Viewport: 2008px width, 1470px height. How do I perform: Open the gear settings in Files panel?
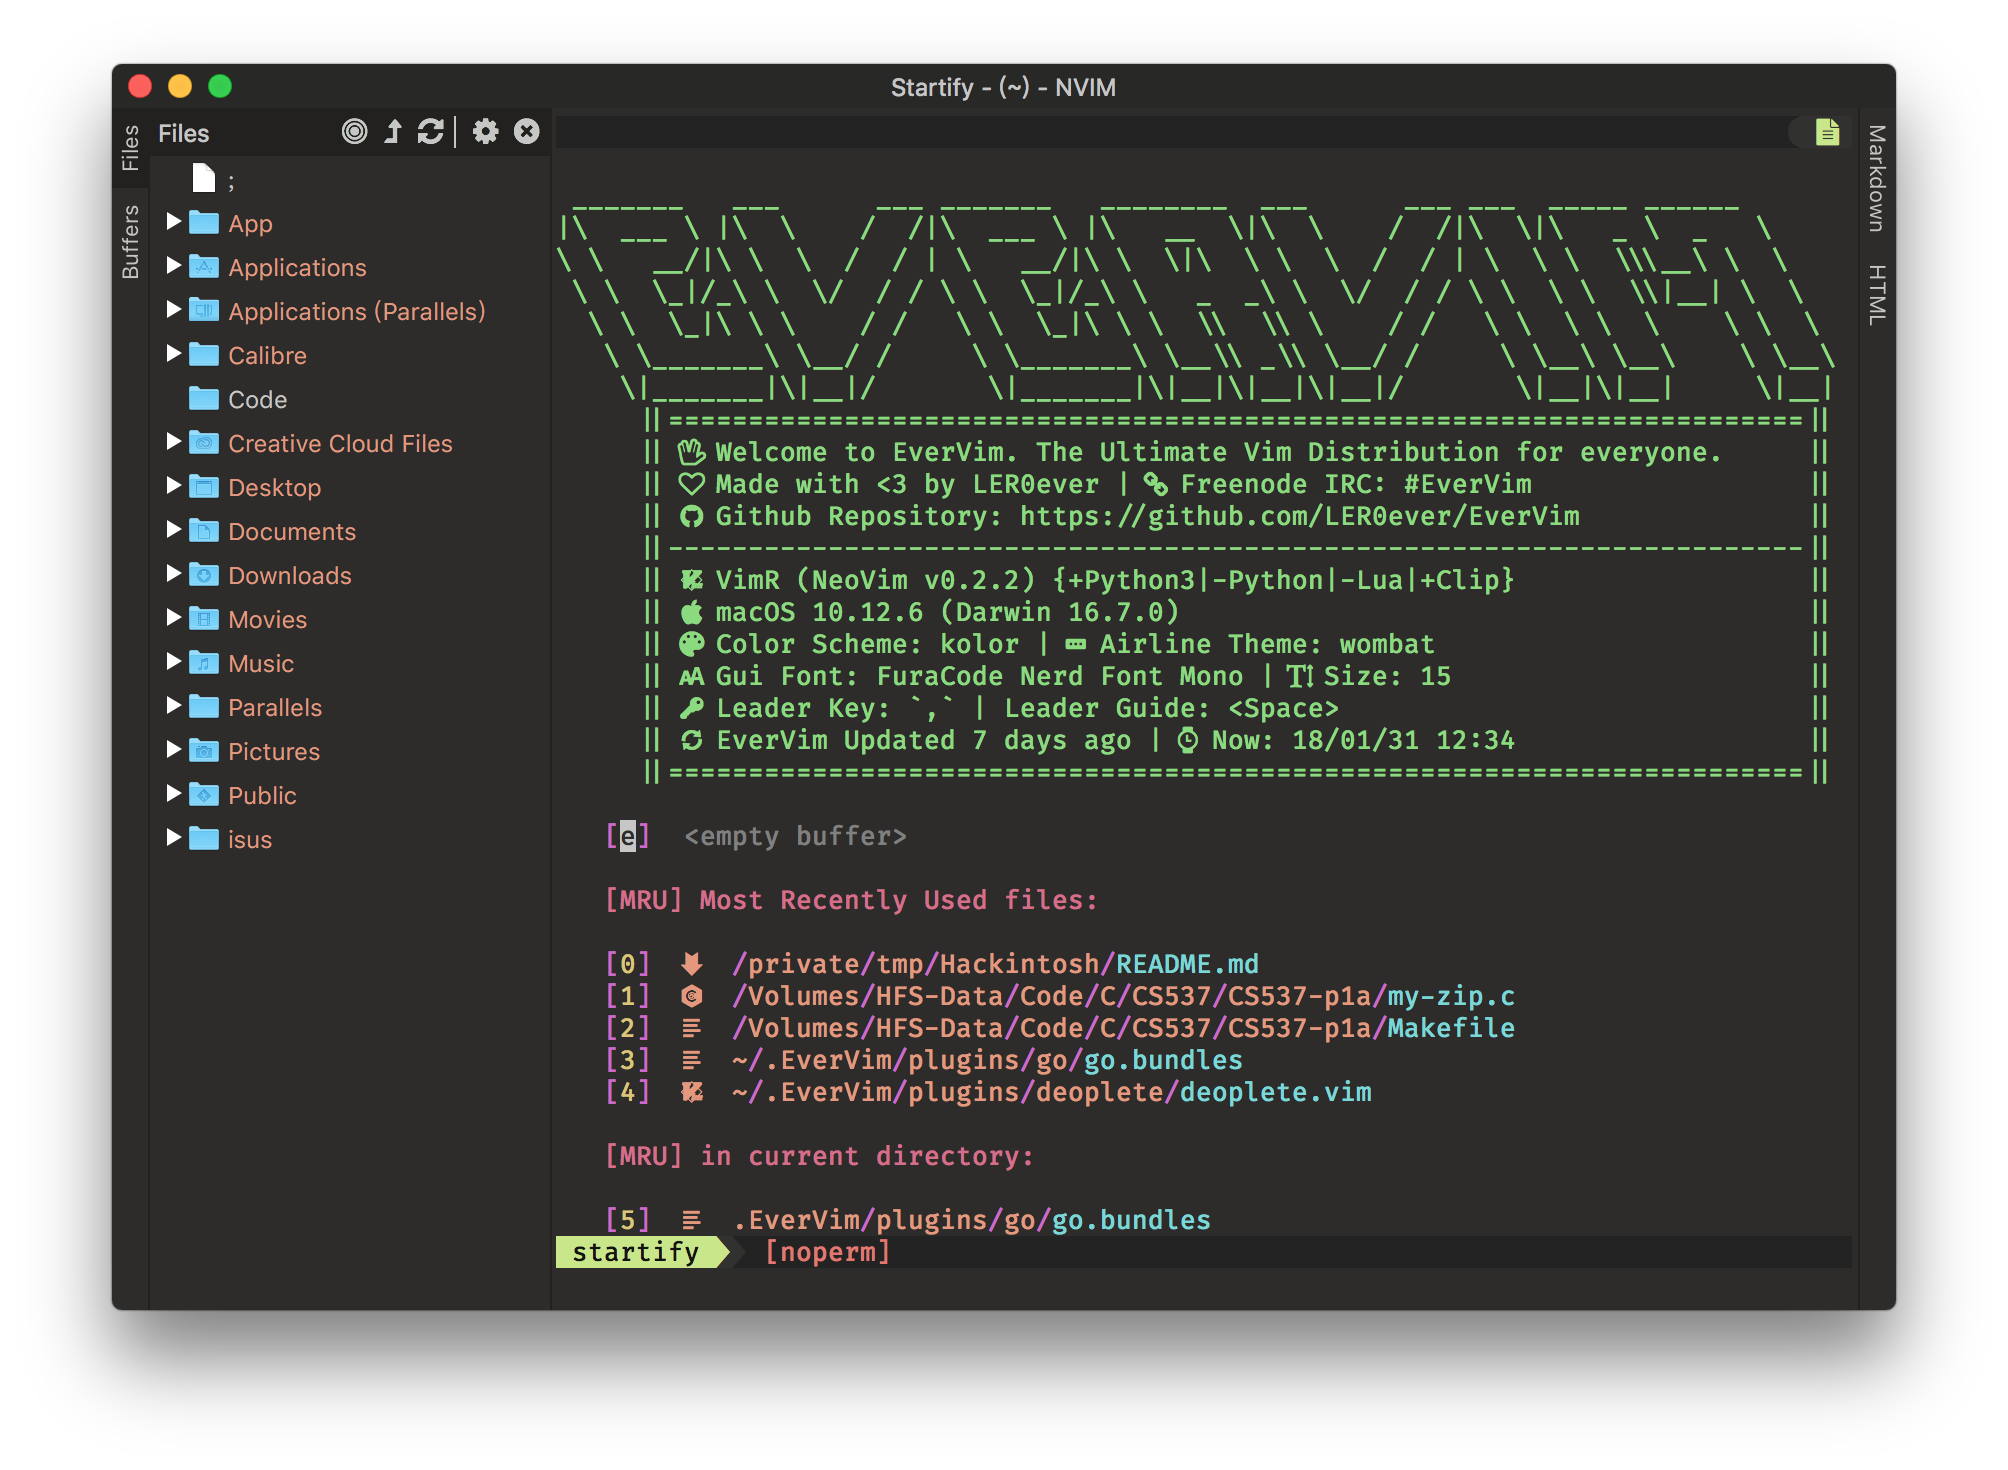pos(485,132)
